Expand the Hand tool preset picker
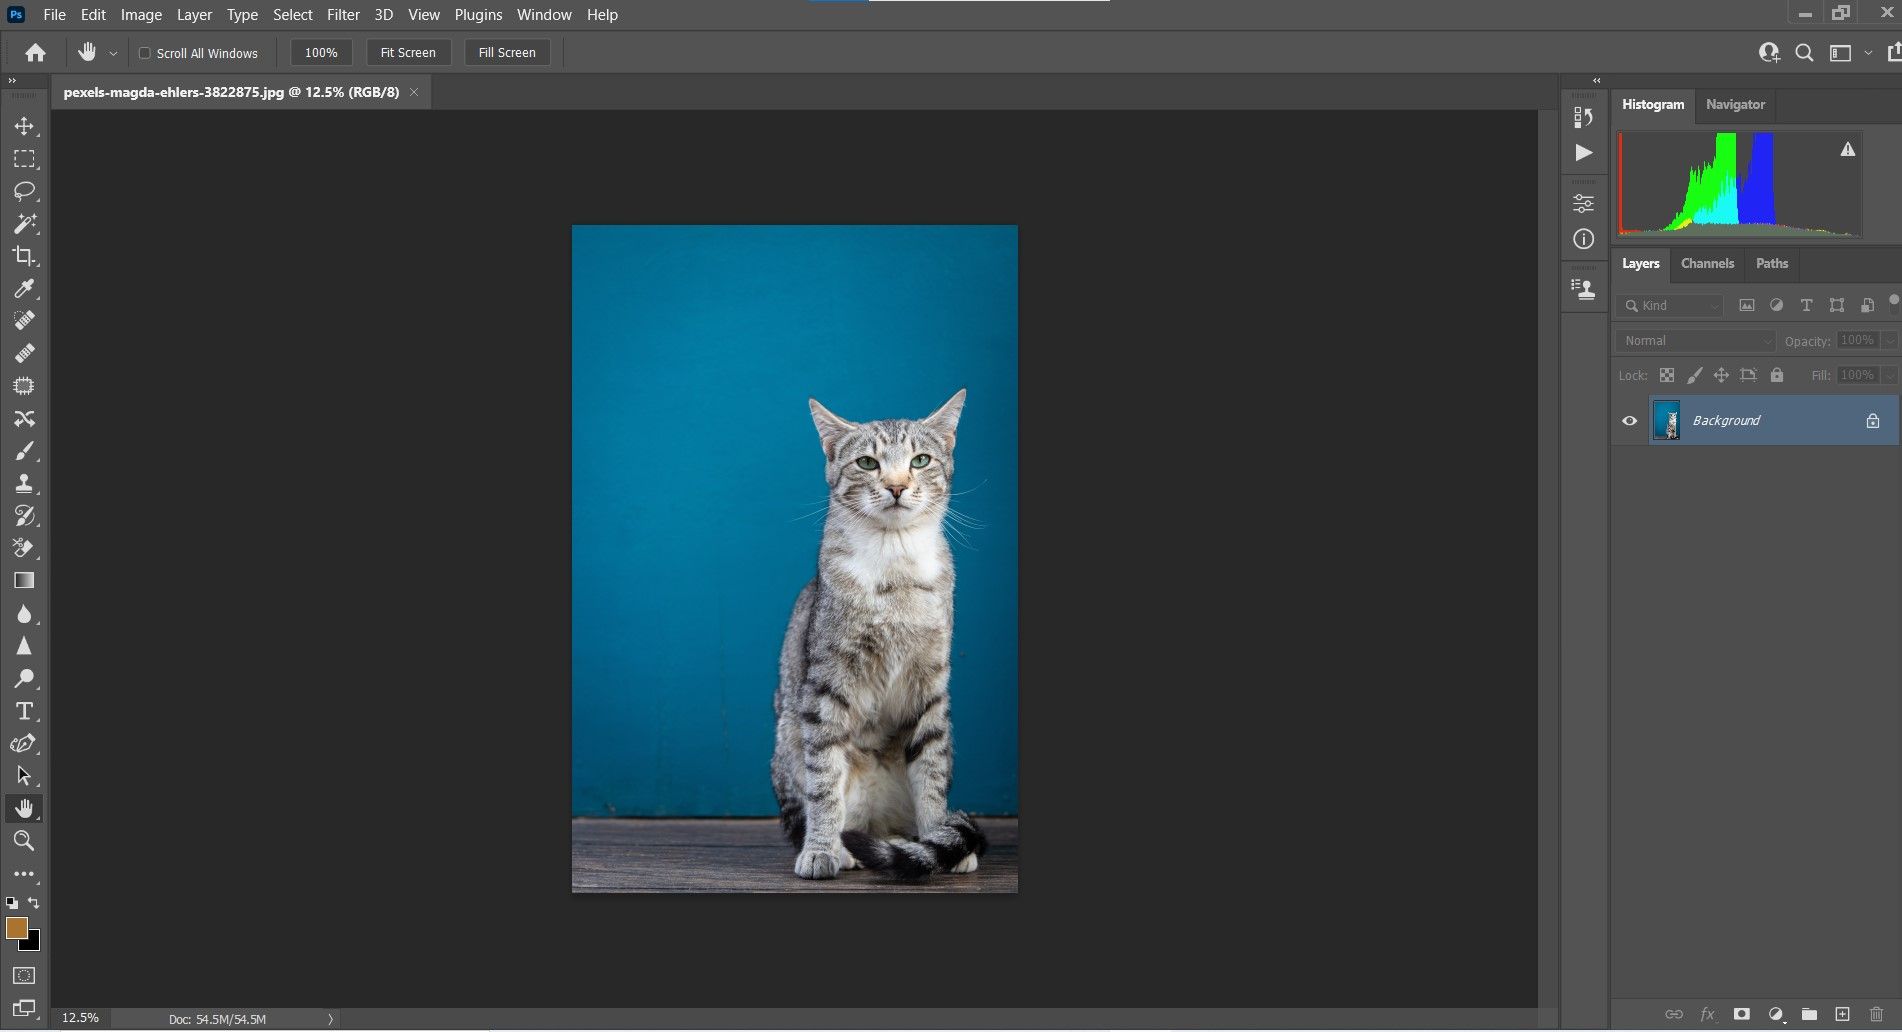The height and width of the screenshot is (1032, 1902). pos(113,53)
